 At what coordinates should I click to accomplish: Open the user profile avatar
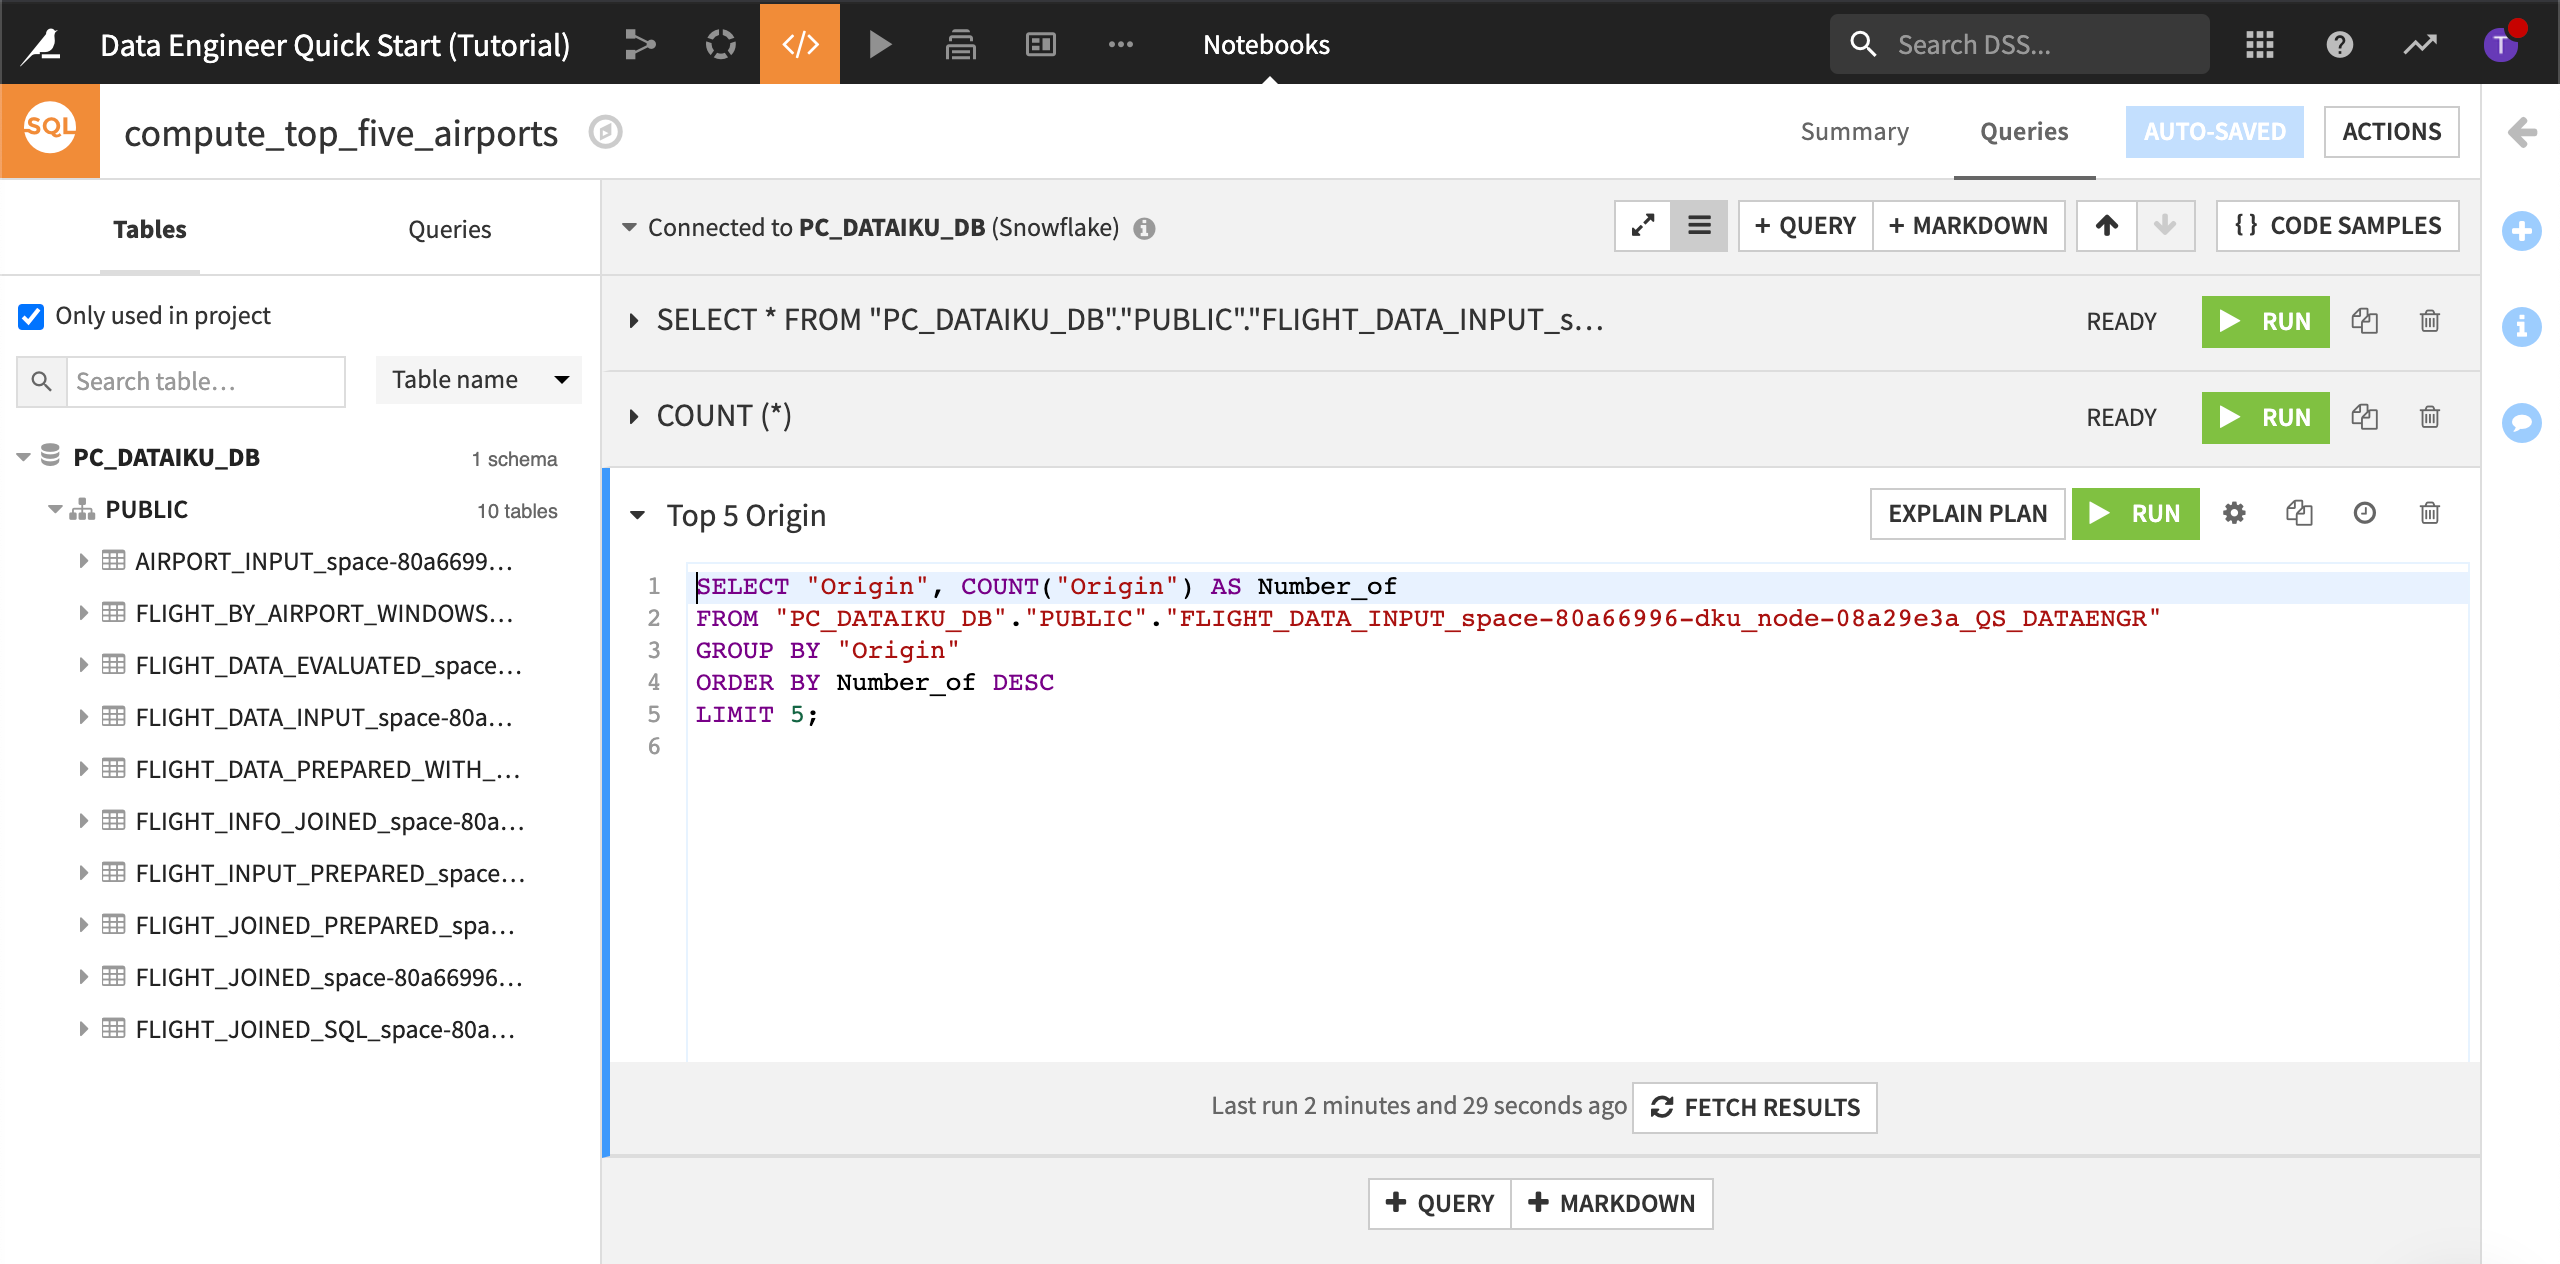[2500, 44]
